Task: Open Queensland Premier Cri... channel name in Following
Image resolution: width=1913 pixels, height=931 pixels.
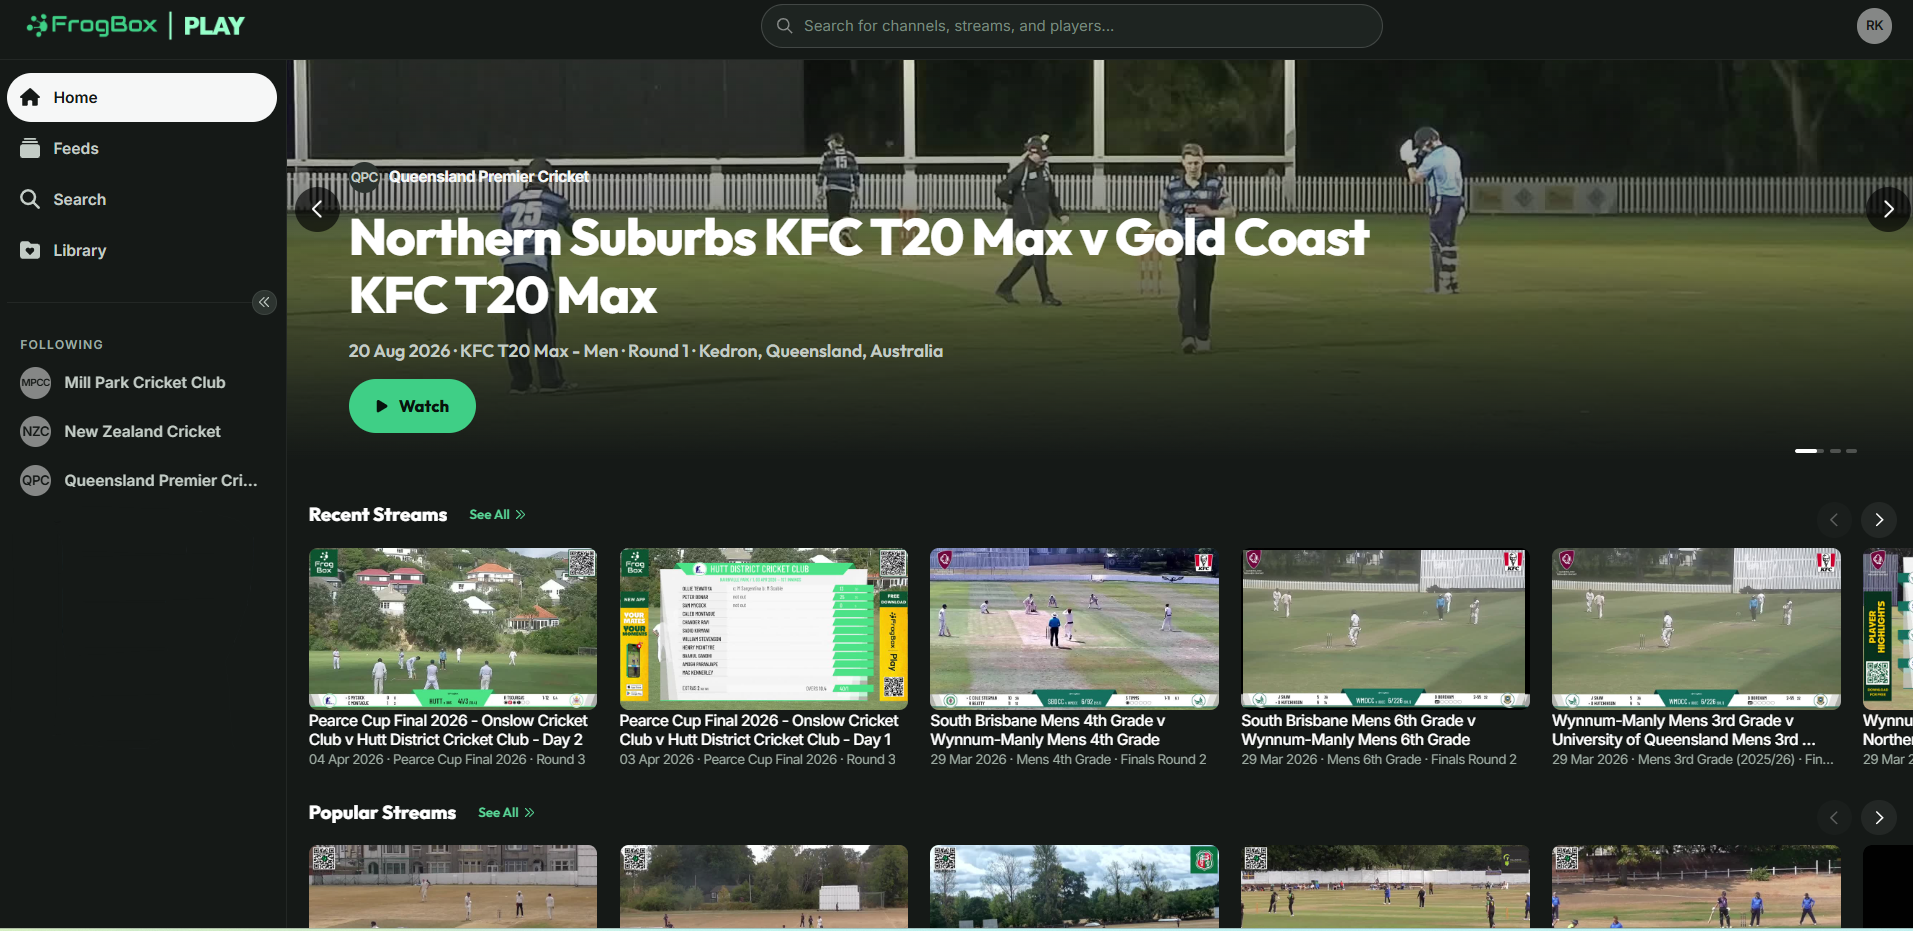Action: (161, 480)
